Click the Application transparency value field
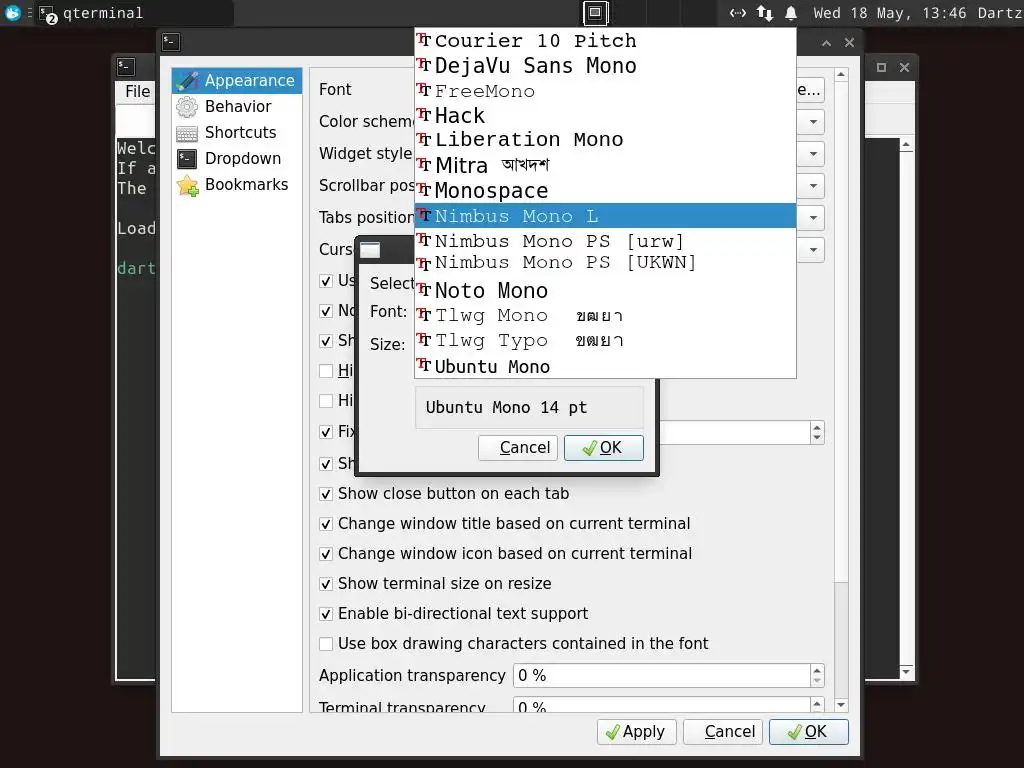This screenshot has width=1024, height=768. 662,676
